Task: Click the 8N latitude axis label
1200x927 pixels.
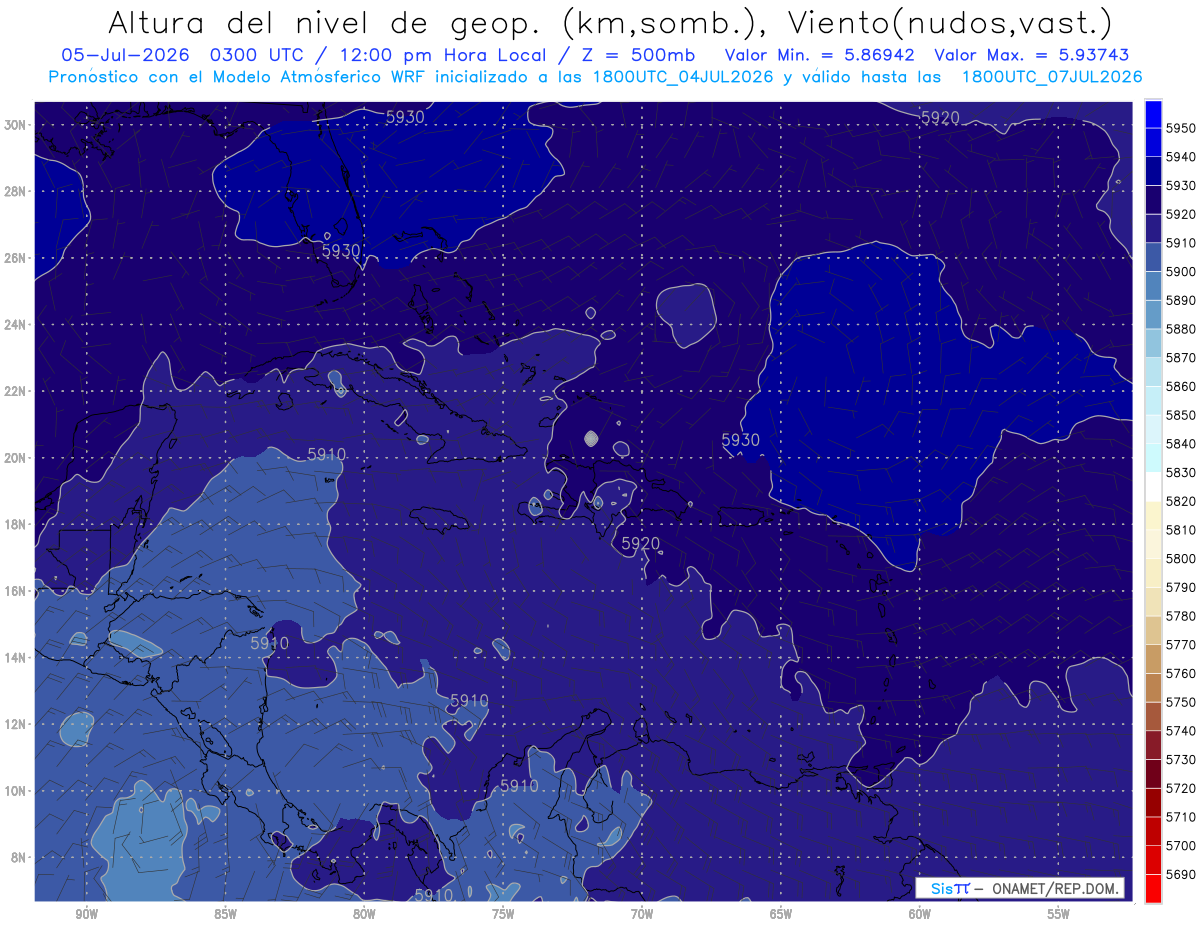Action: [x=18, y=858]
